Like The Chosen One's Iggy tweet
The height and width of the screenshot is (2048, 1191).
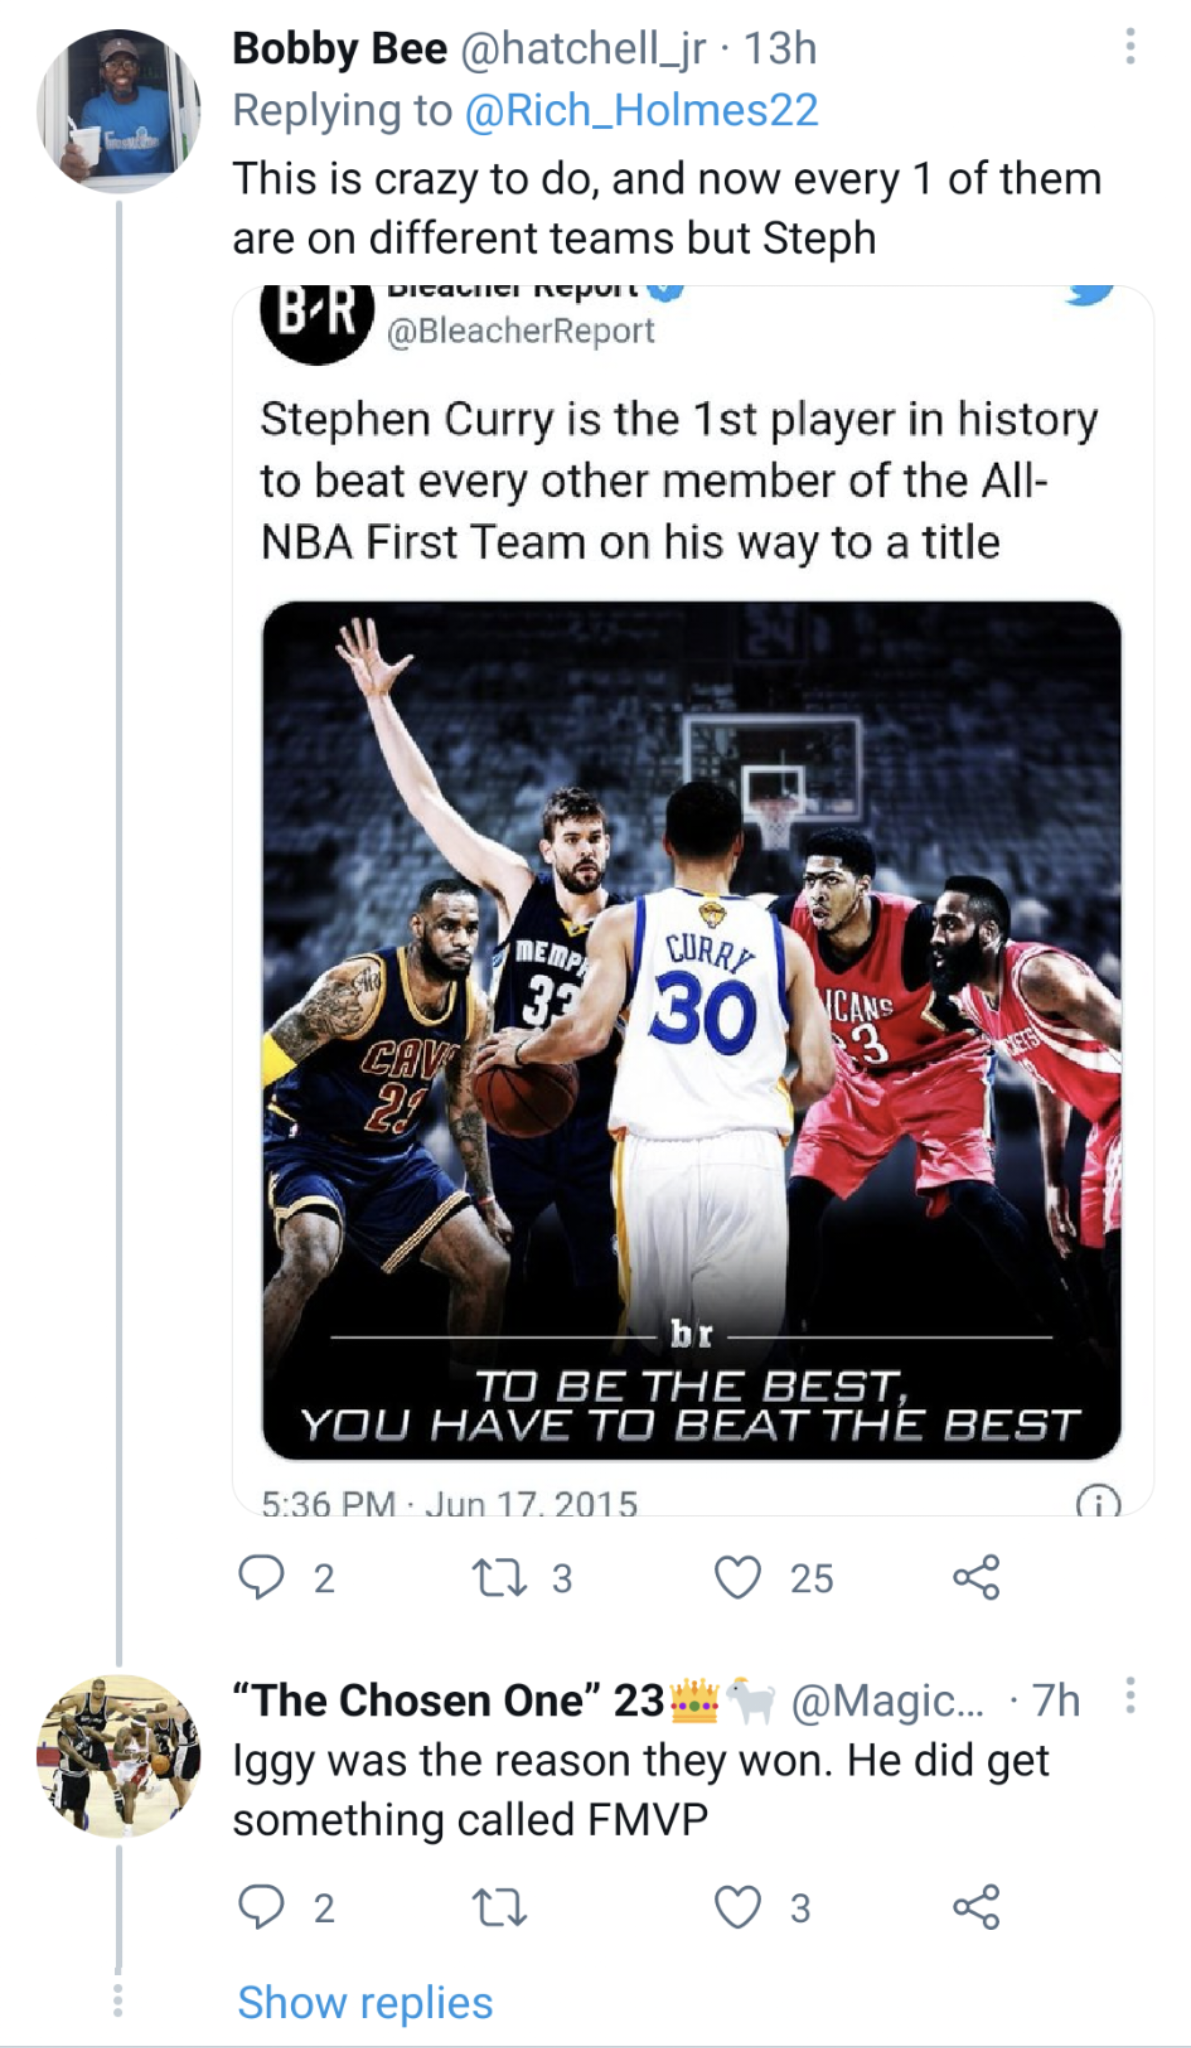click(x=738, y=1907)
